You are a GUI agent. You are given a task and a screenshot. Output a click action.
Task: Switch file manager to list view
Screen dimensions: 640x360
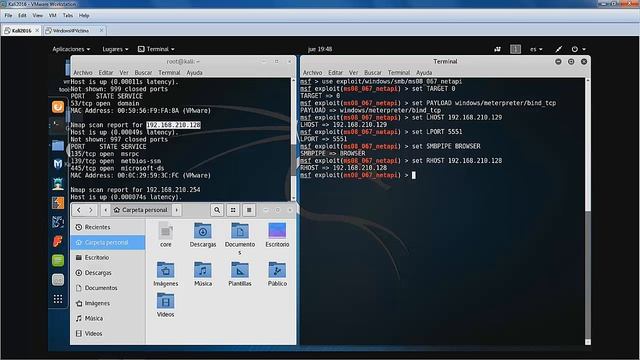[249, 210]
